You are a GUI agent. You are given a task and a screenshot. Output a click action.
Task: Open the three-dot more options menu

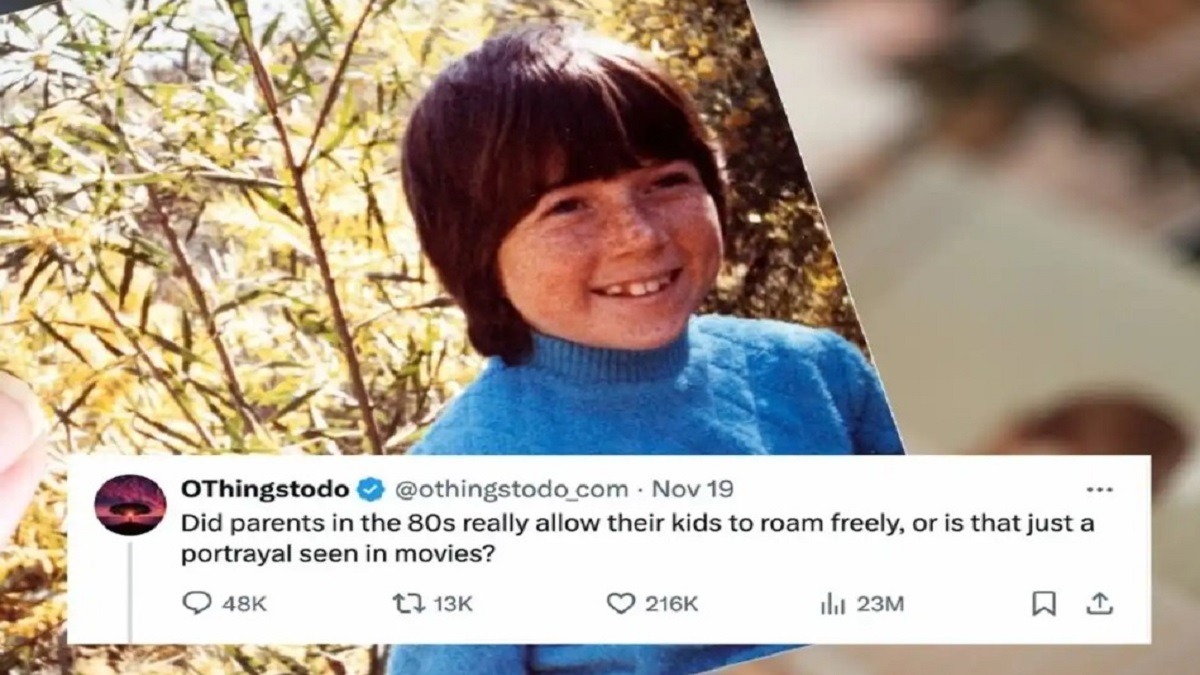(1099, 490)
